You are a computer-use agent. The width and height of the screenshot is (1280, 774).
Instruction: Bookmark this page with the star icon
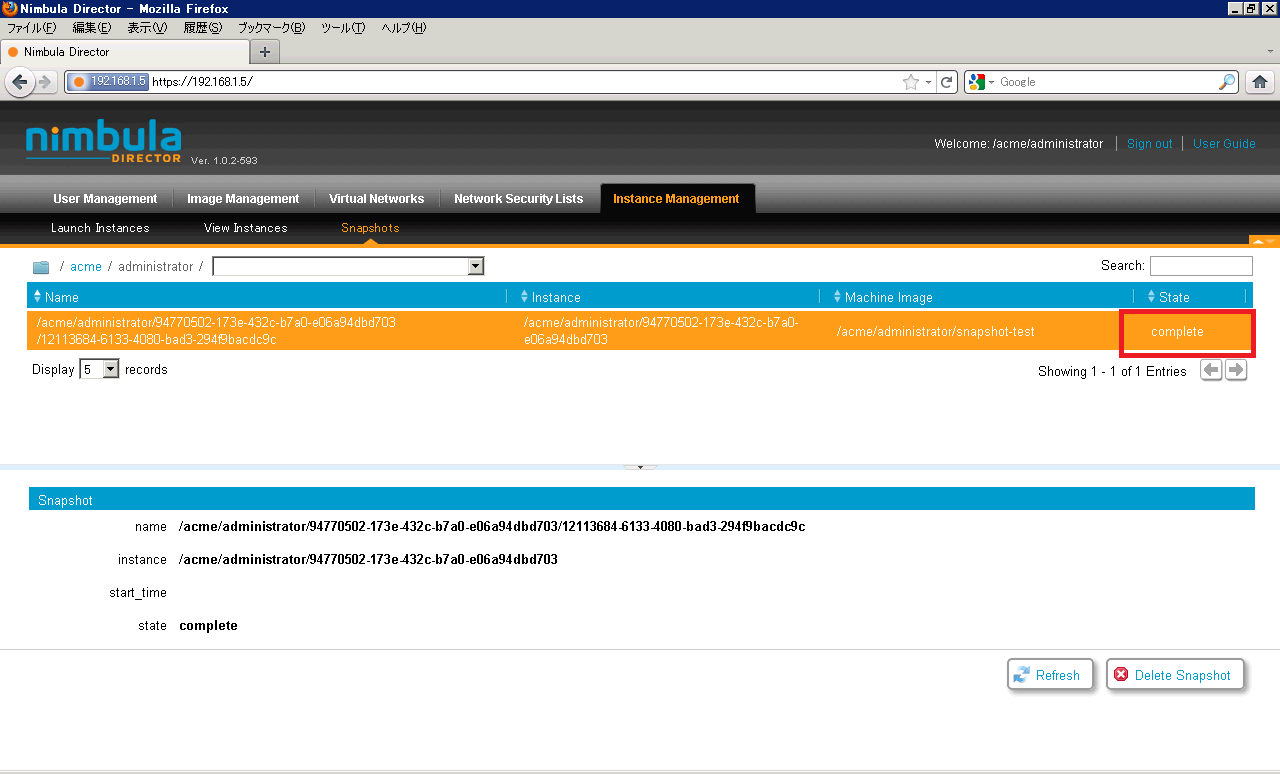click(910, 82)
